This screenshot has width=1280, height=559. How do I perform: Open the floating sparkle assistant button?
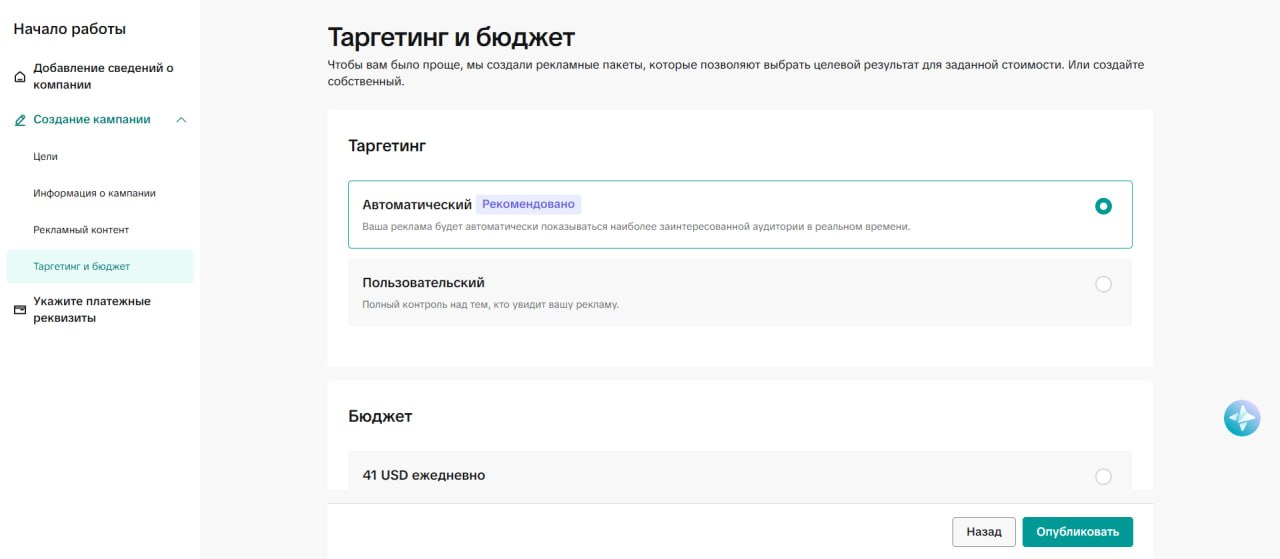pyautogui.click(x=1242, y=417)
